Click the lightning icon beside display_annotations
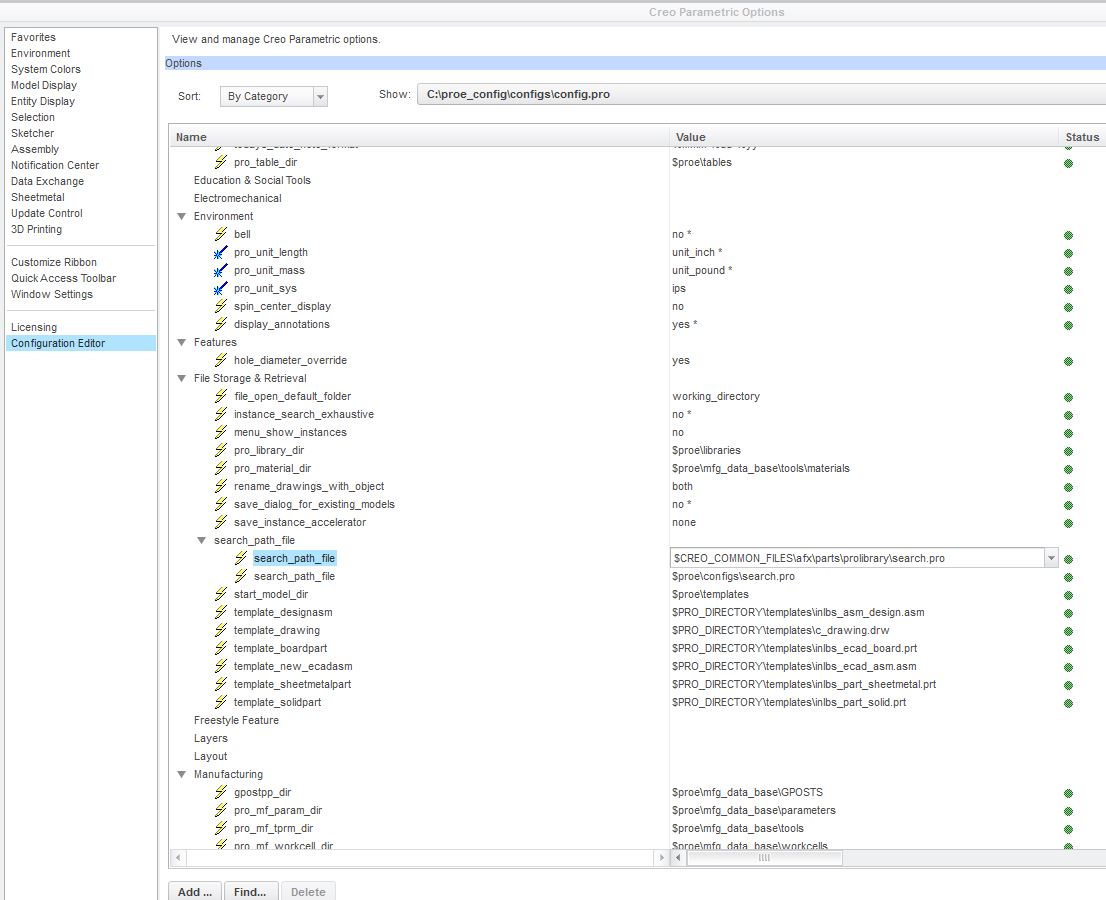Image resolution: width=1106 pixels, height=900 pixels. point(221,324)
